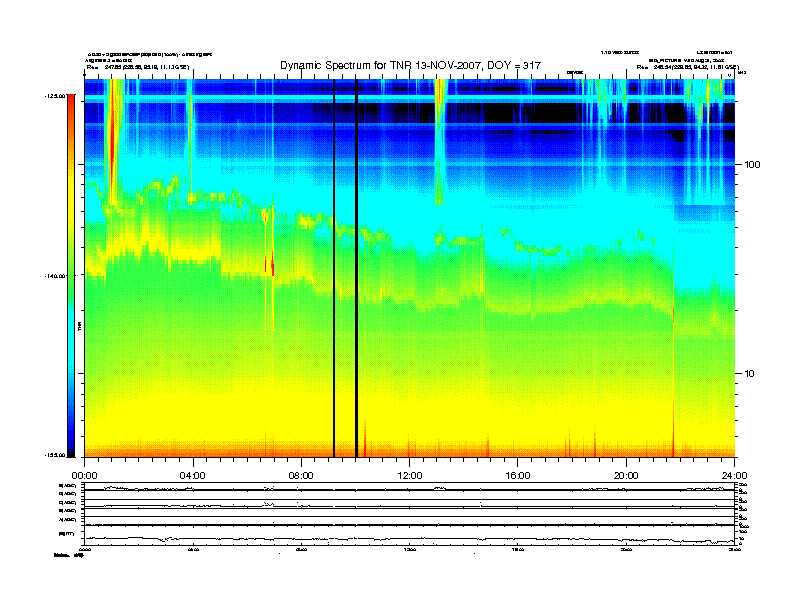Click the bottom wavy line in the lower panel
The image size is (792, 612).
tap(409, 539)
